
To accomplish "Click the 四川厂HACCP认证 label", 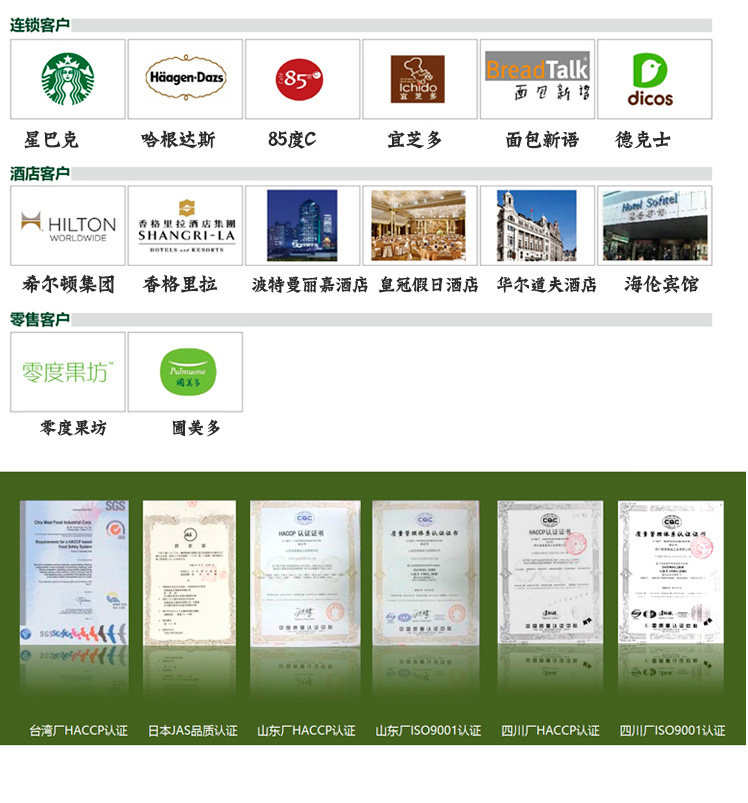I will tap(550, 730).
